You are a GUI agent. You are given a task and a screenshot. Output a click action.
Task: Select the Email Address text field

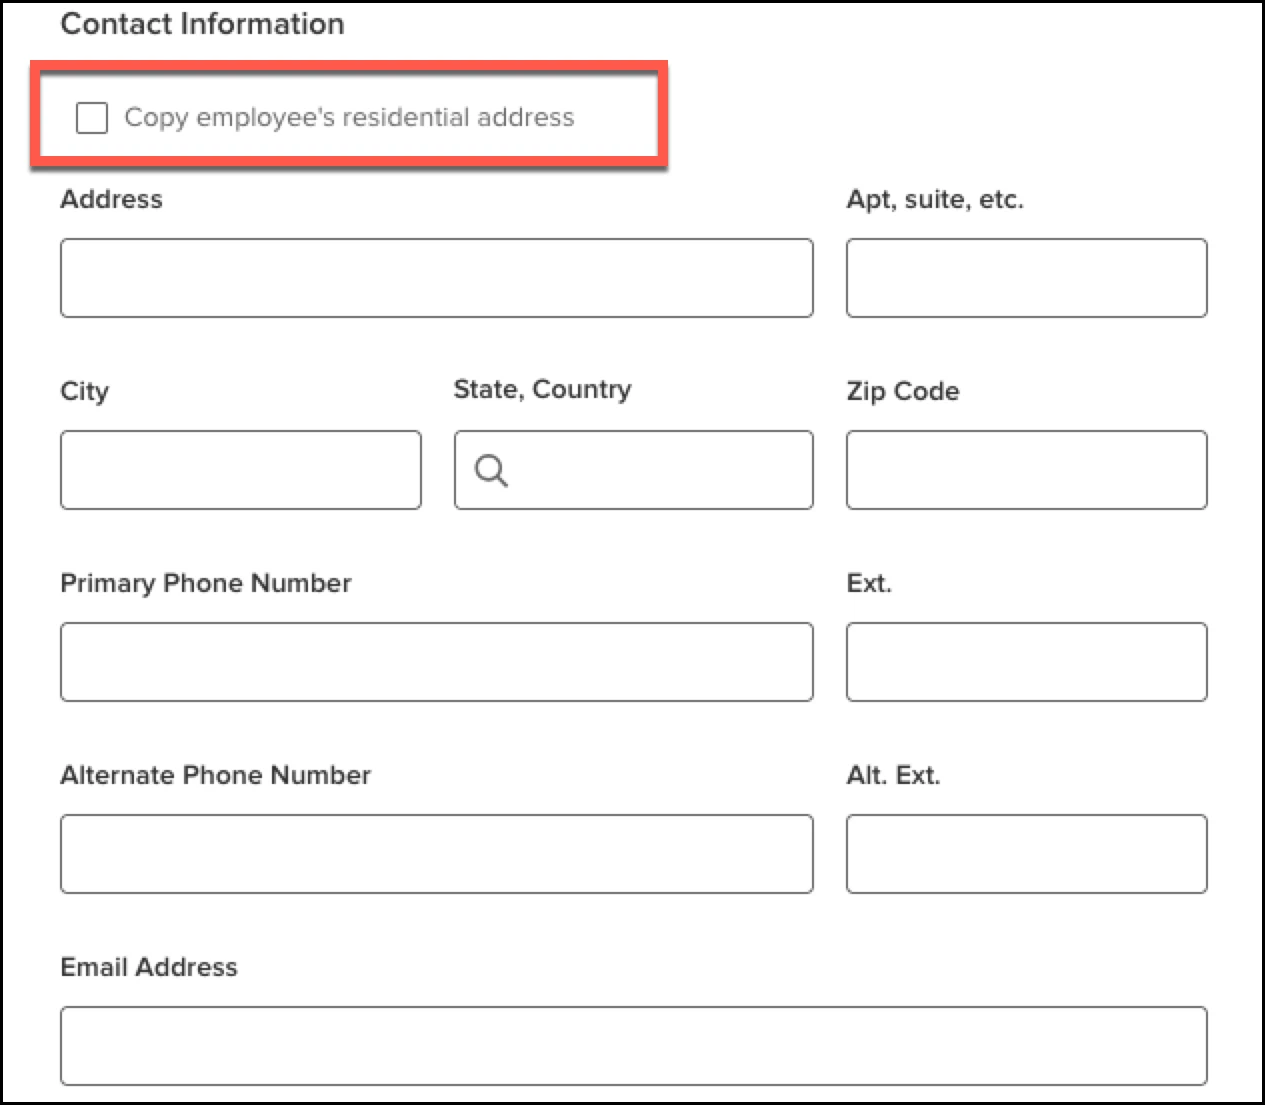pos(634,1046)
